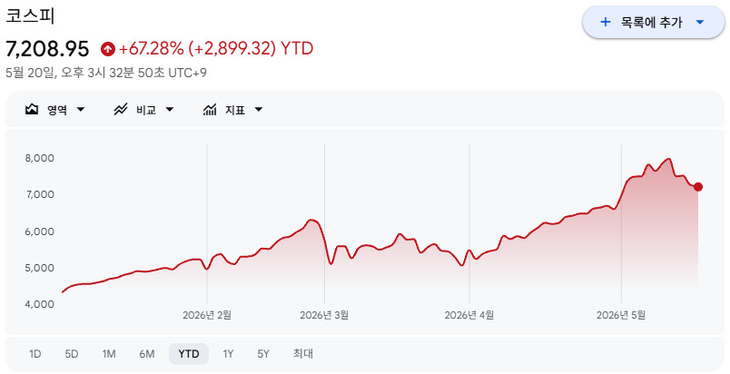Click the 7,208.95 index value
730x374 pixels.
(47, 48)
